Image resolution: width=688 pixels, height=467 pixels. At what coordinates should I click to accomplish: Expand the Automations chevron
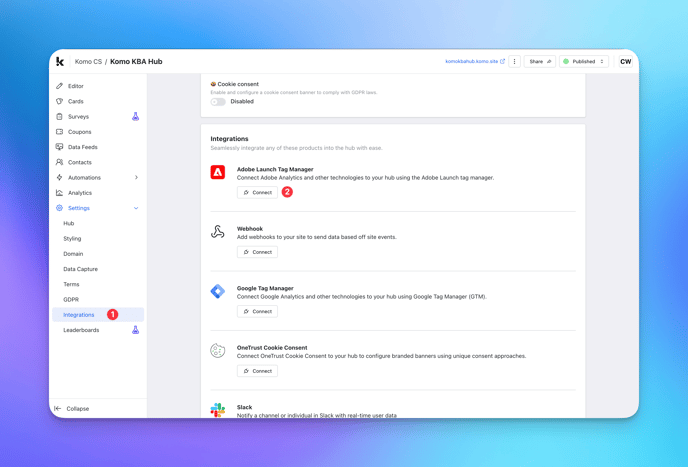coord(136,177)
